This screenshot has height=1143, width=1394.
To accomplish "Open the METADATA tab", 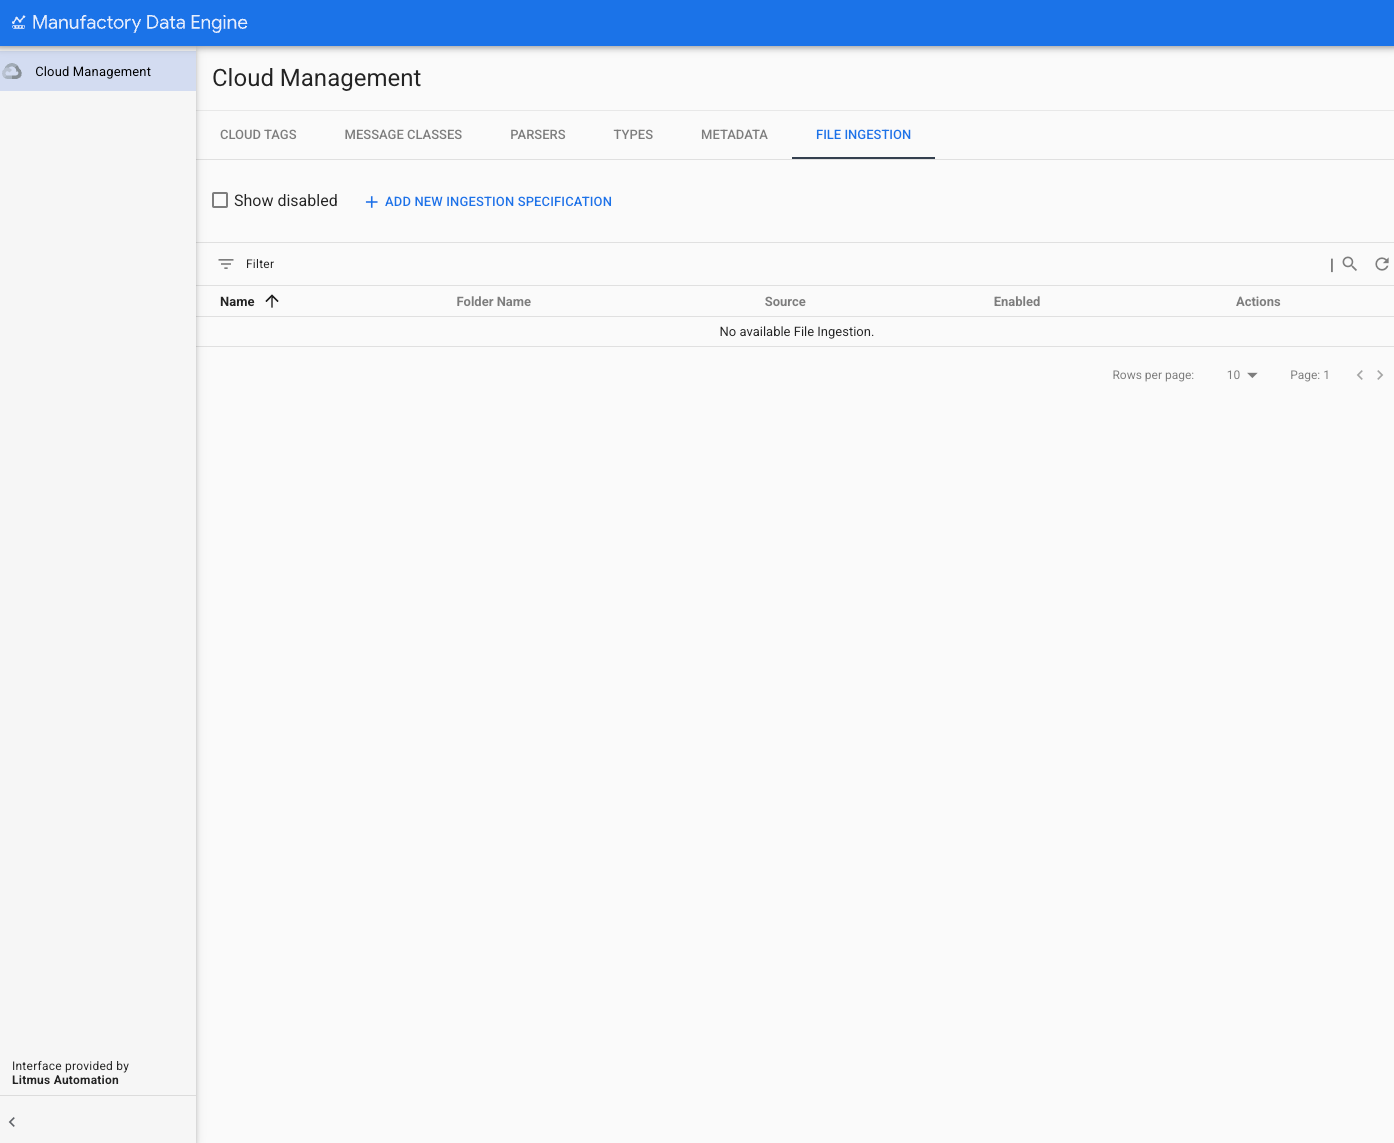I will [x=734, y=134].
